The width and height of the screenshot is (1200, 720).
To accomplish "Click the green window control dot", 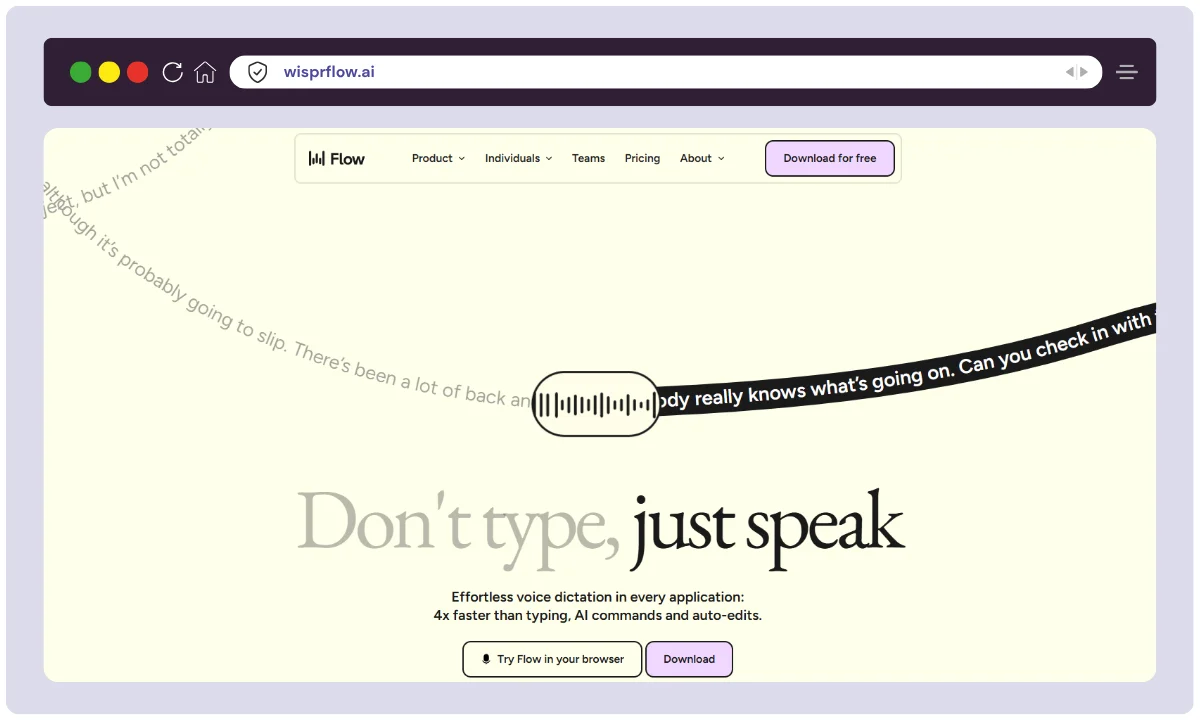I will 81,72.
